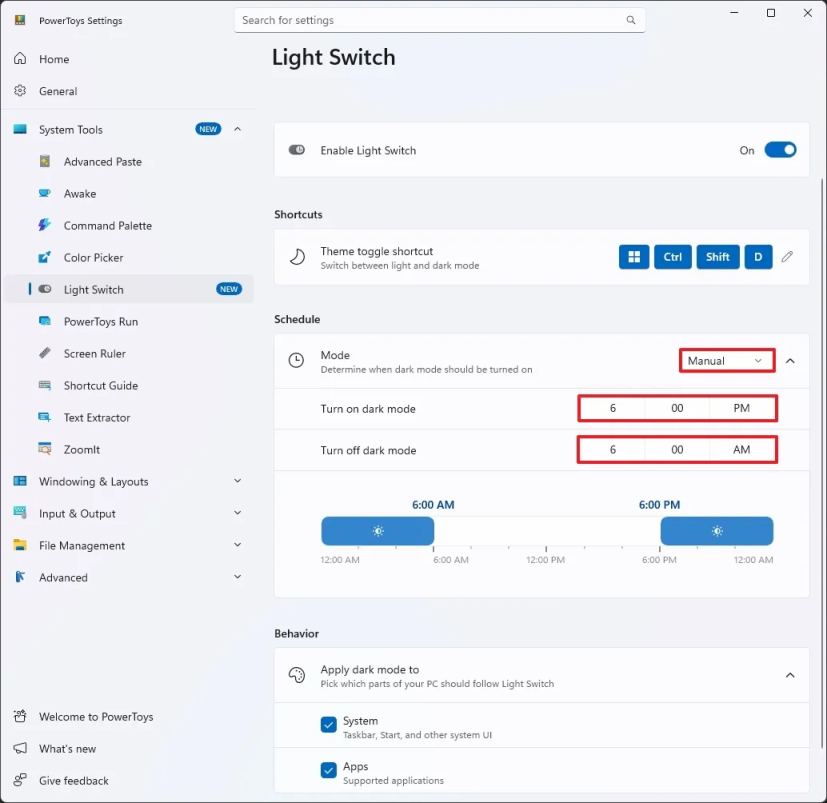This screenshot has width=827, height=803.
Task: Edit the theme toggle shortcut
Action: (x=789, y=257)
